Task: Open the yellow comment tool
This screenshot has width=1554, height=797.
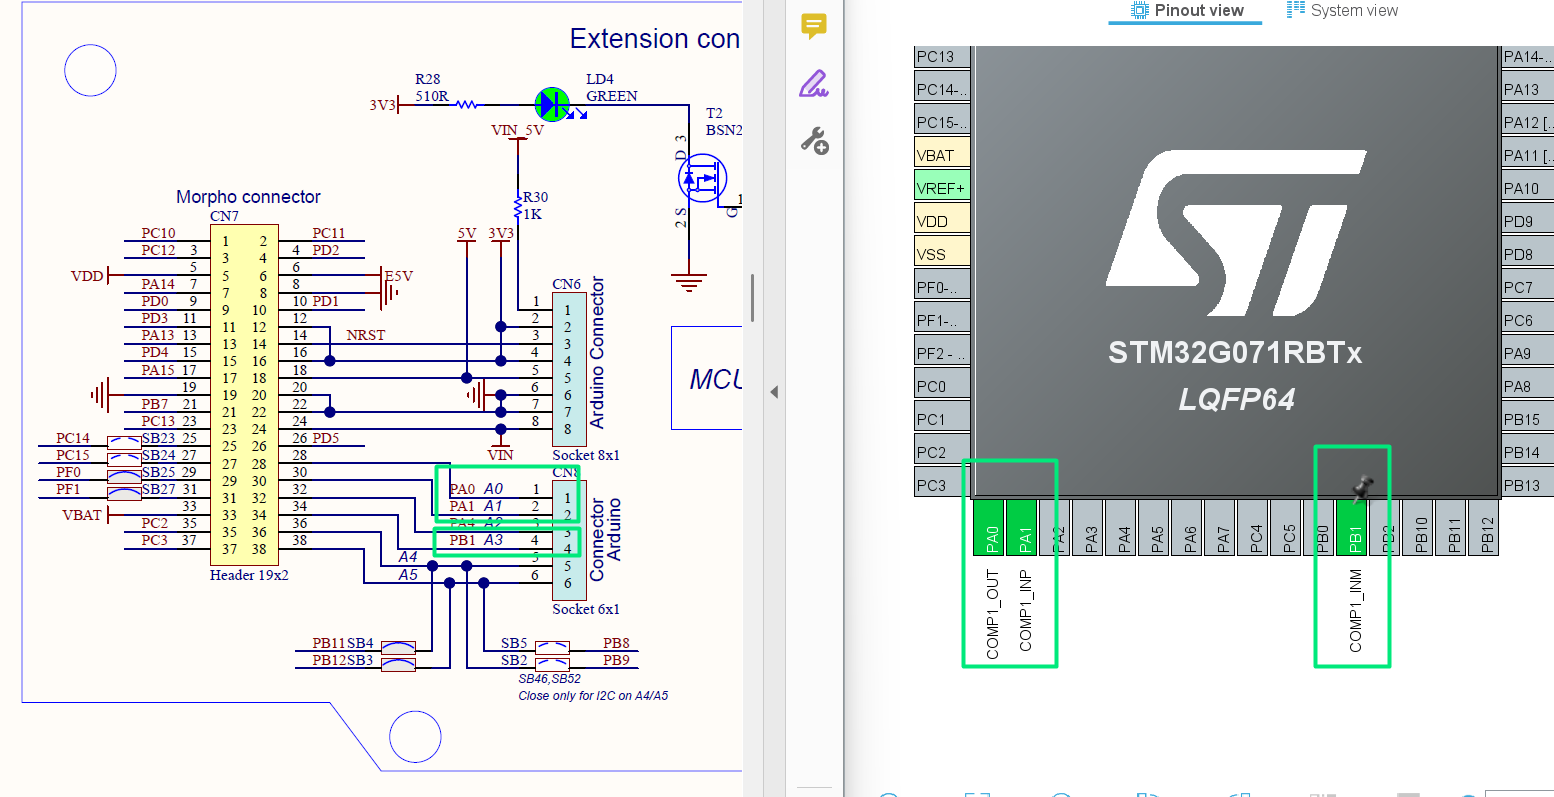Action: (x=814, y=26)
